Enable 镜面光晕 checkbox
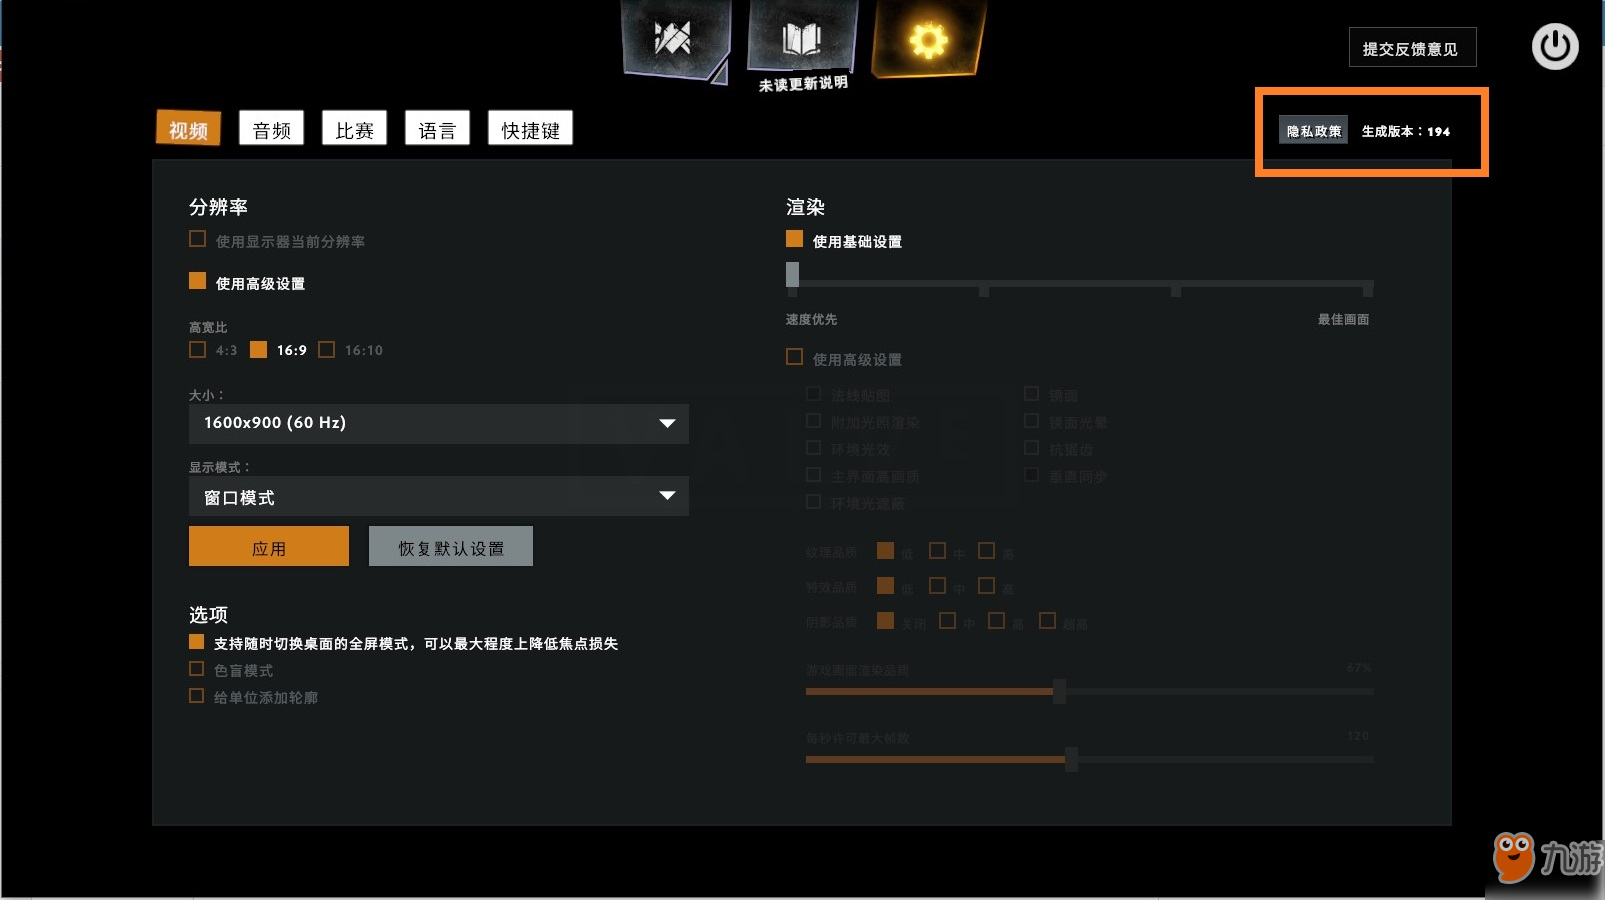This screenshot has height=900, width=1605. (1031, 421)
